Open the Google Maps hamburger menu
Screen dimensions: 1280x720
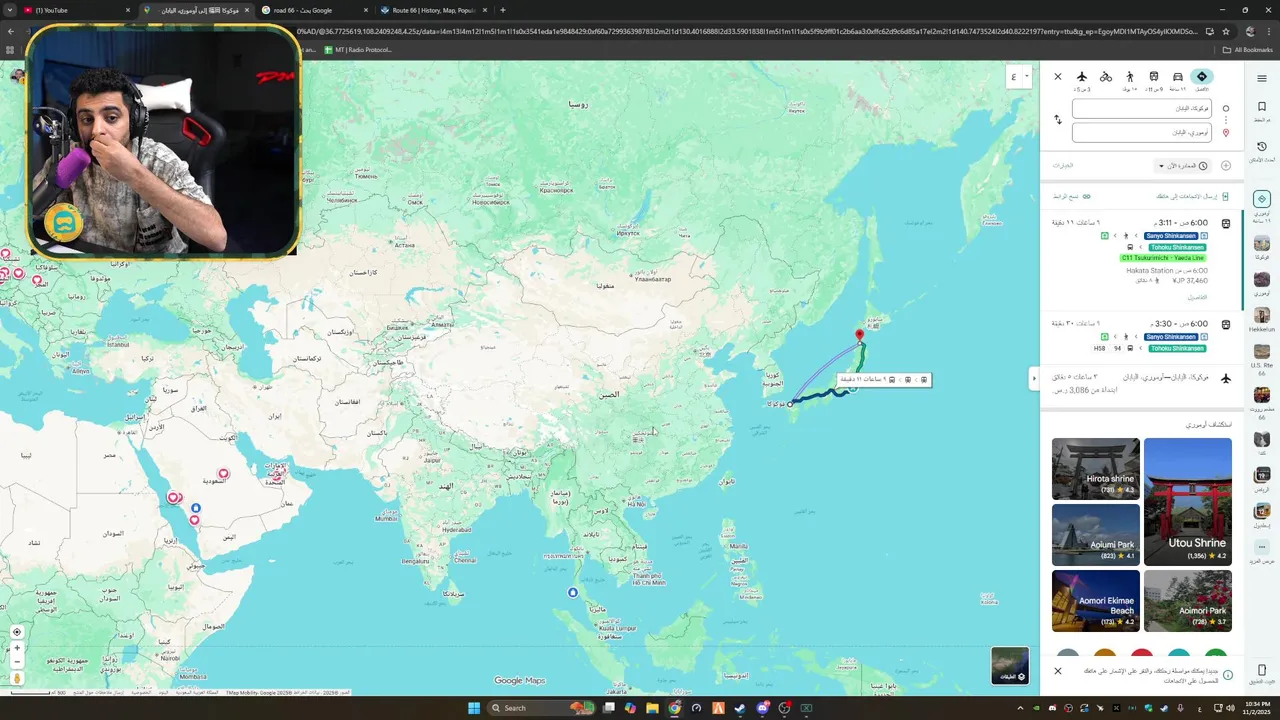(1261, 78)
